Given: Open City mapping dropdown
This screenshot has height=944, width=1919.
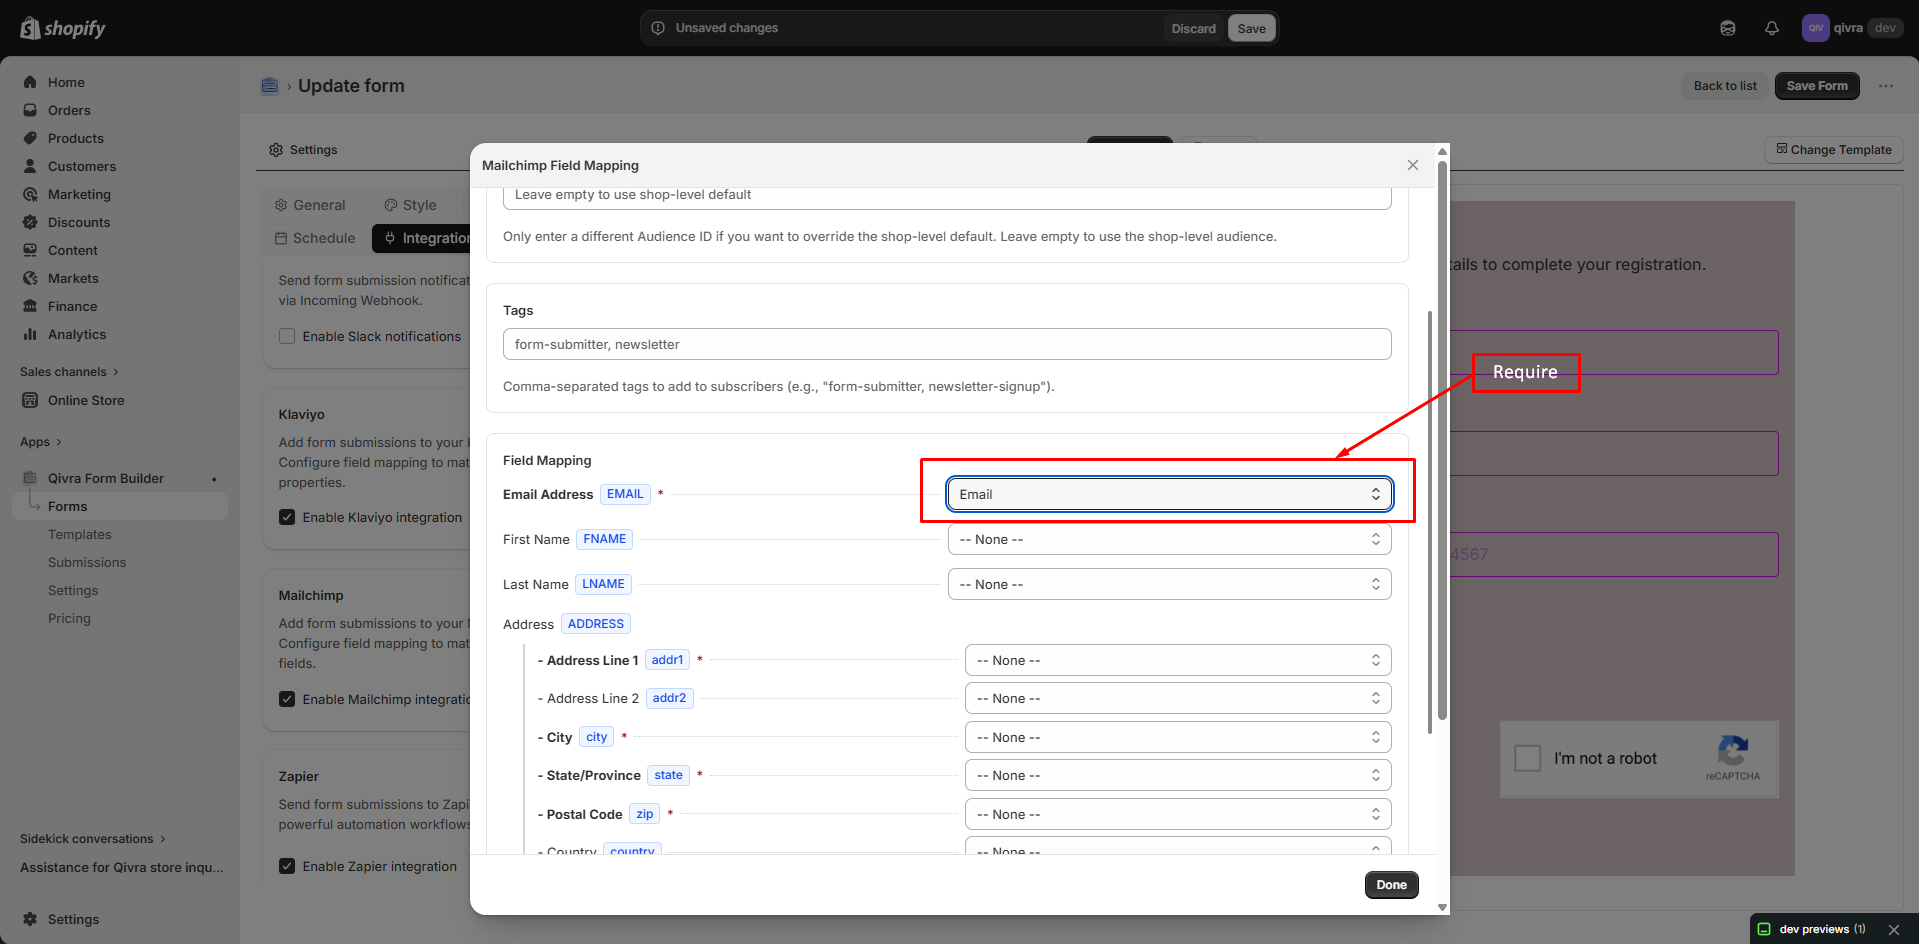Looking at the screenshot, I should coord(1178,737).
